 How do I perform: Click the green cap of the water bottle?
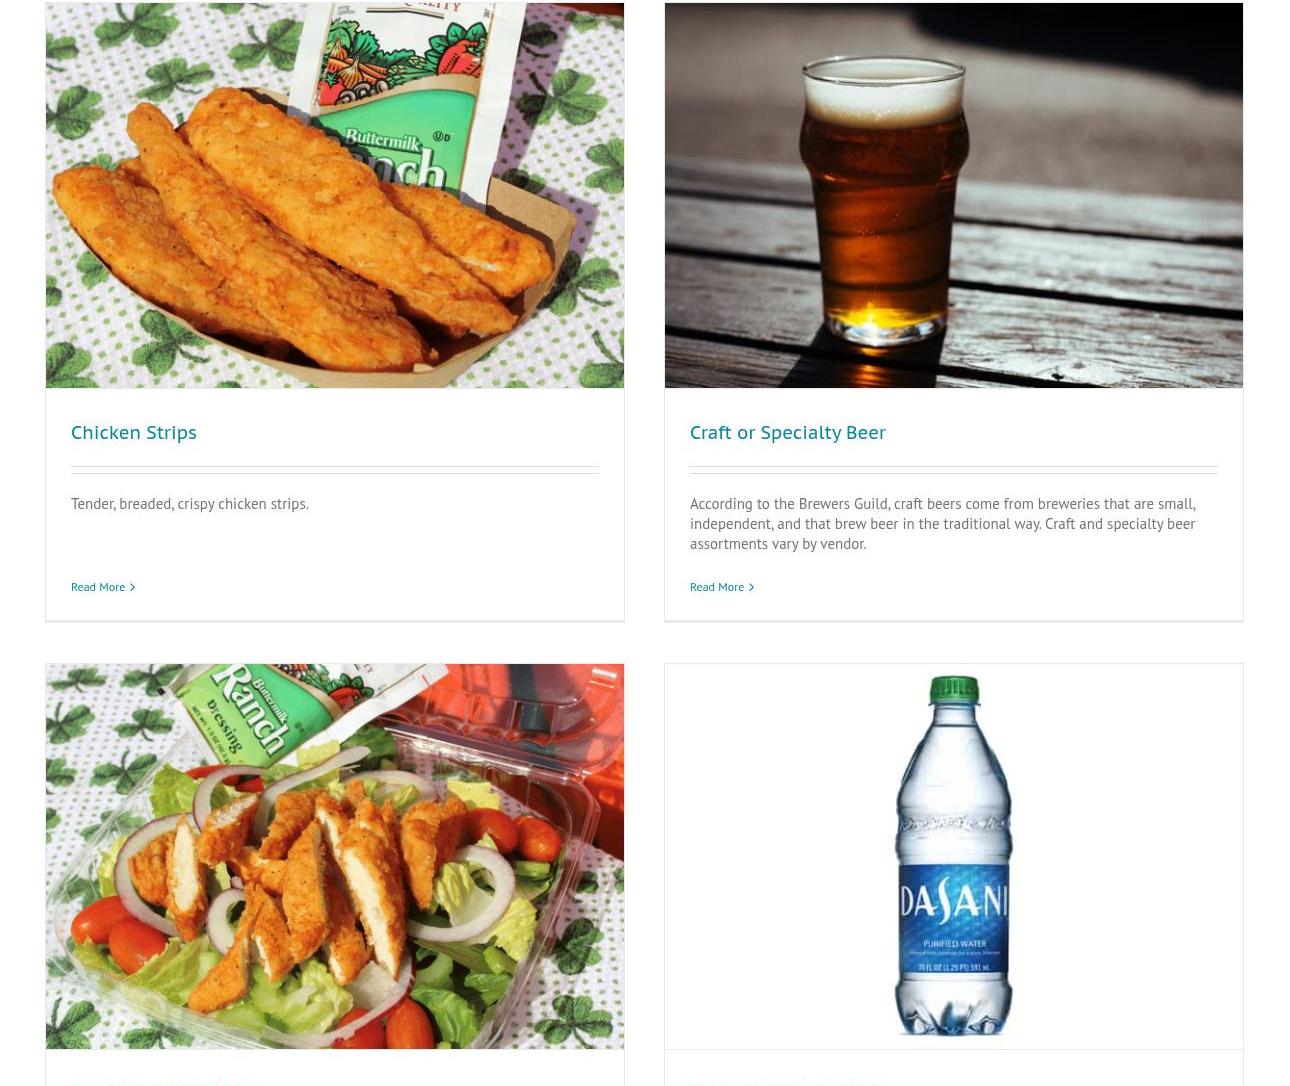[953, 688]
